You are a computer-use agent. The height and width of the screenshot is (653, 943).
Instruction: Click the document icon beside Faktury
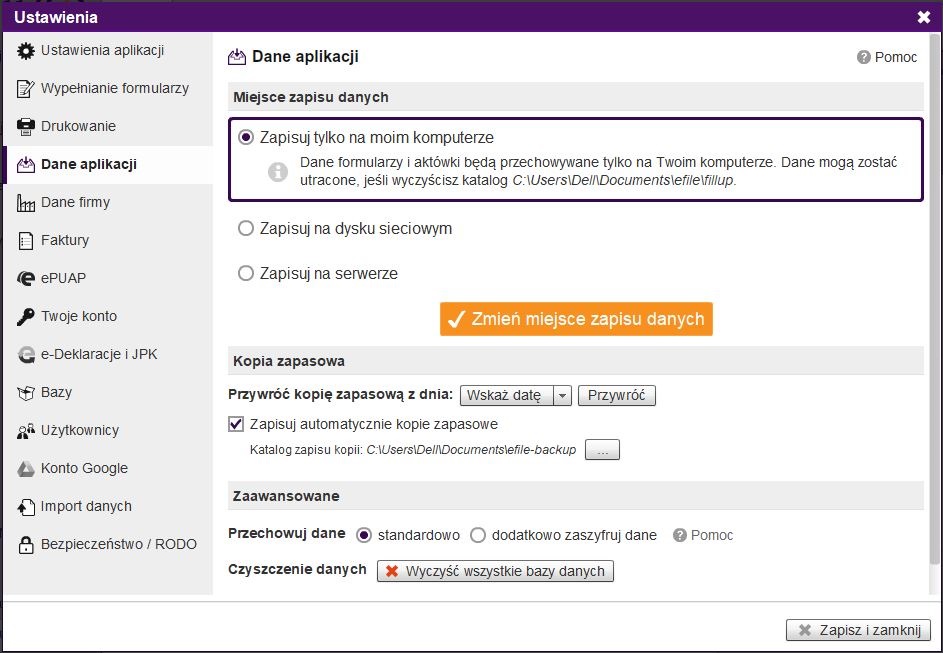pos(26,241)
